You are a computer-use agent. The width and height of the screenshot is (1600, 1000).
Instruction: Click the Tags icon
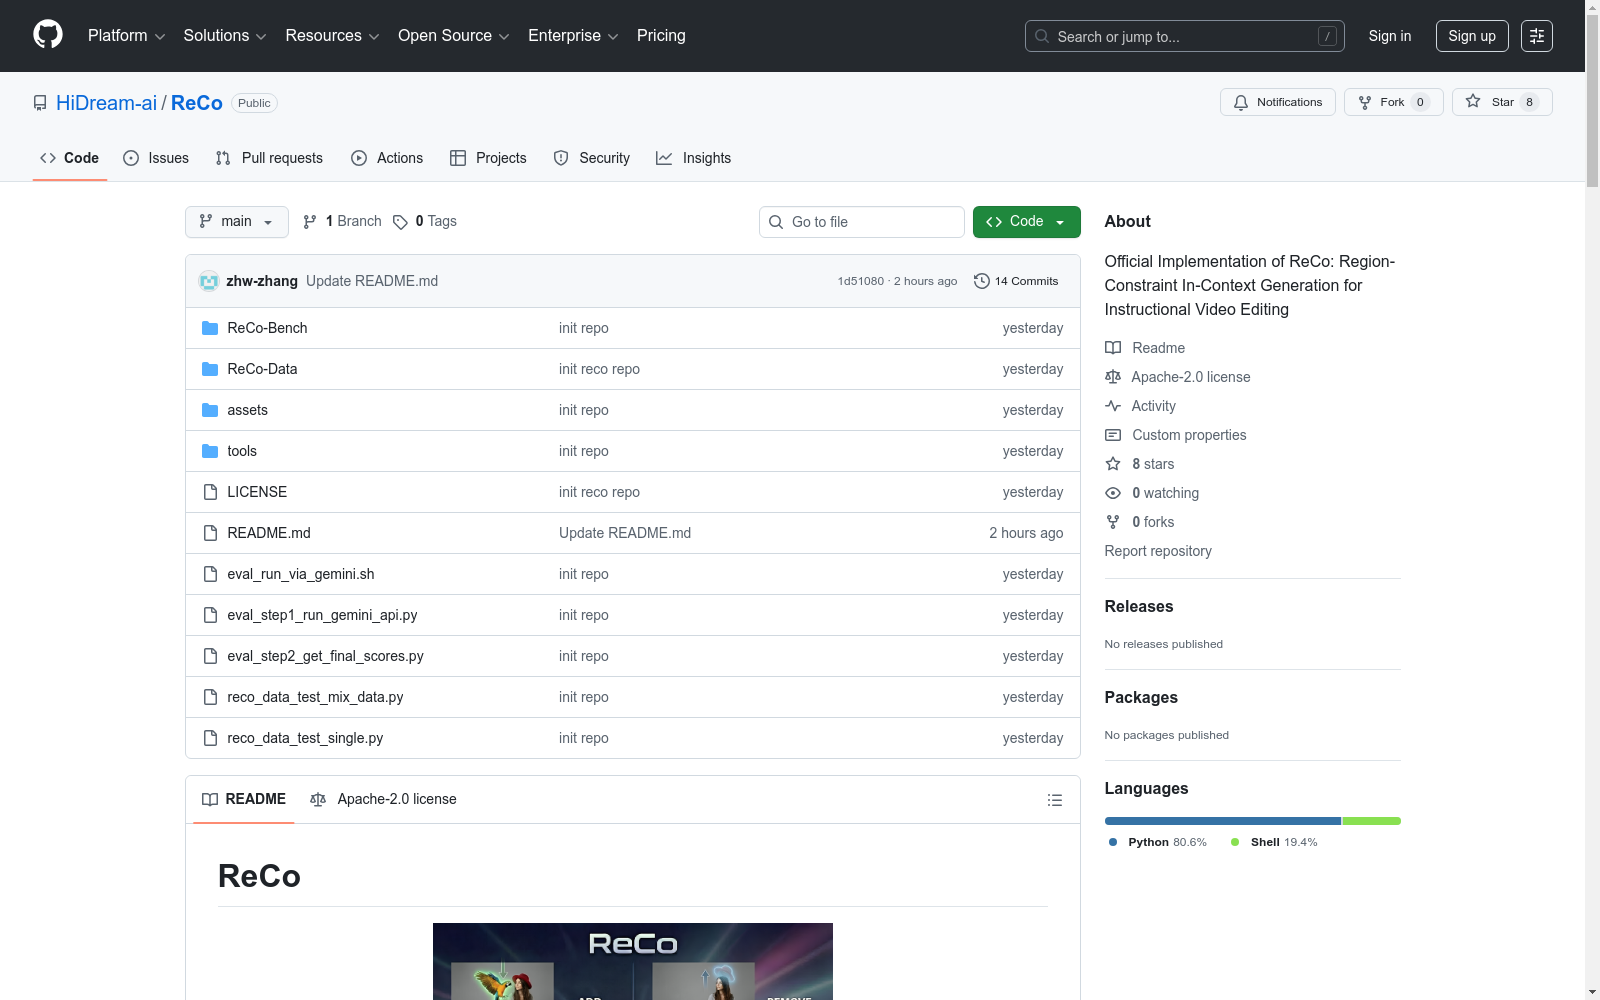click(x=400, y=222)
